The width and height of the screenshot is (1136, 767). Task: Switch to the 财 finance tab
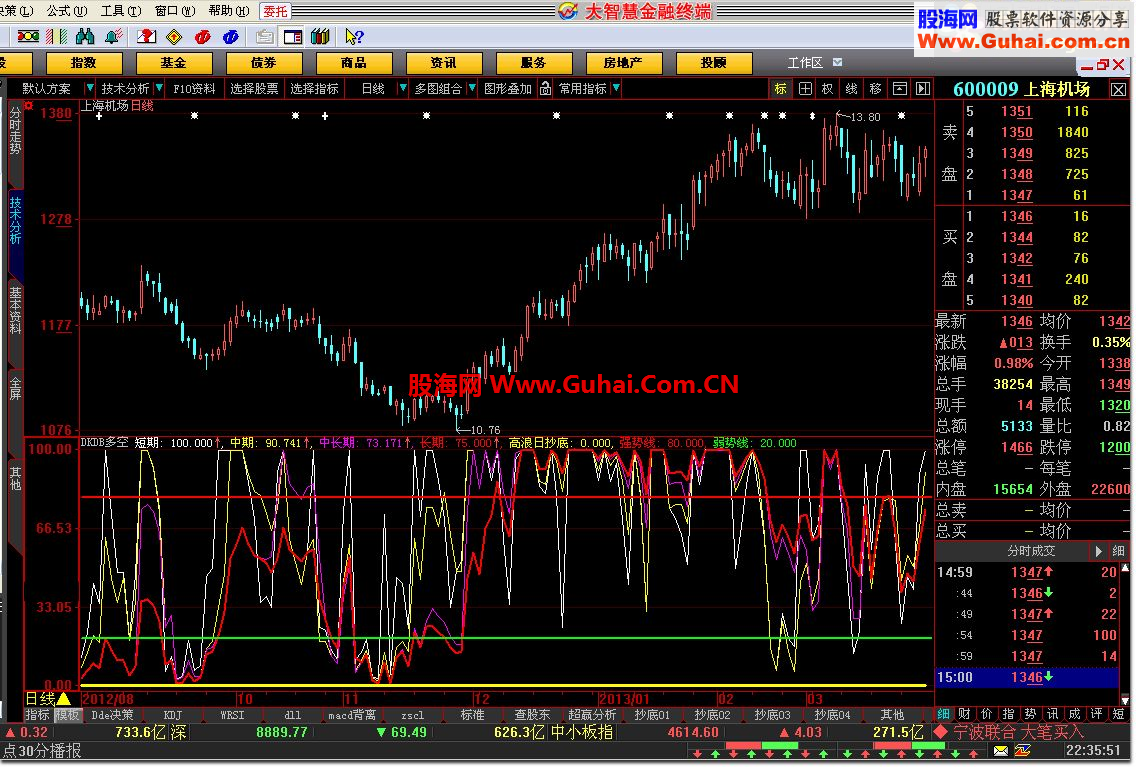[964, 714]
